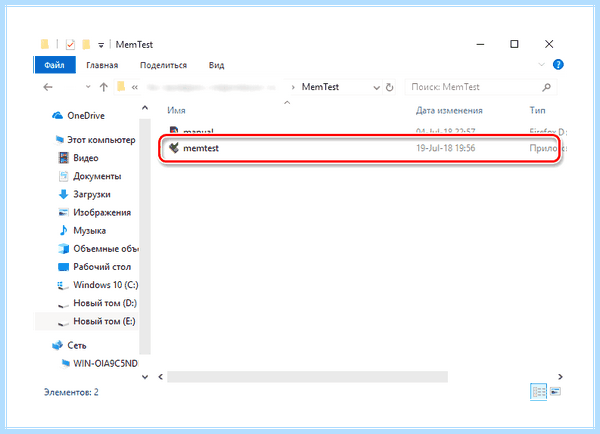Click the memtest file icon

click(x=174, y=148)
